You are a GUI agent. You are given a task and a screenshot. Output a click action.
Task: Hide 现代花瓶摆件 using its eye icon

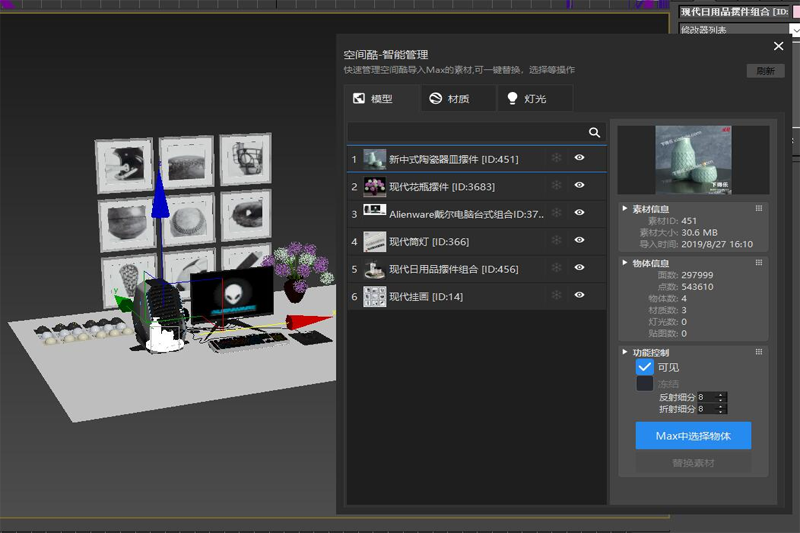[x=580, y=186]
